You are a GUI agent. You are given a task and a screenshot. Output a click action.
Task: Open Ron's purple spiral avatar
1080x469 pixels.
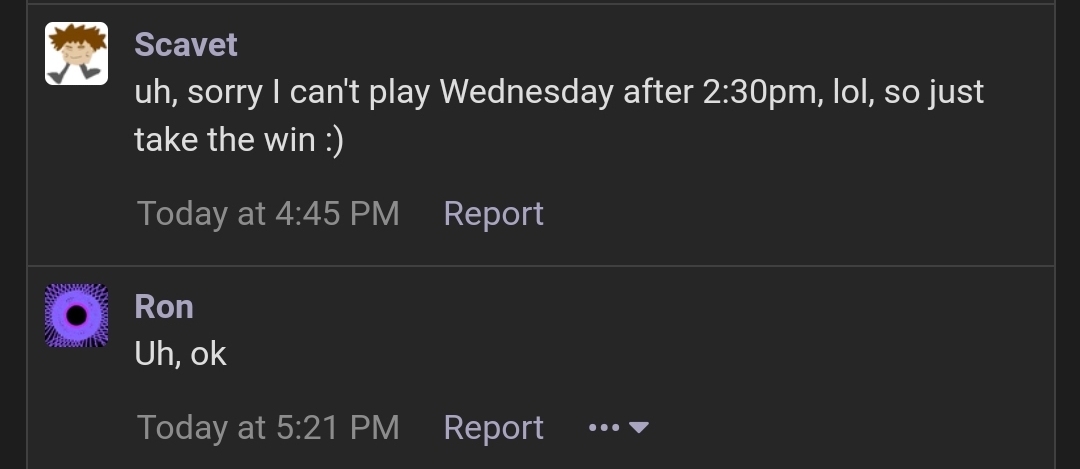point(76,315)
